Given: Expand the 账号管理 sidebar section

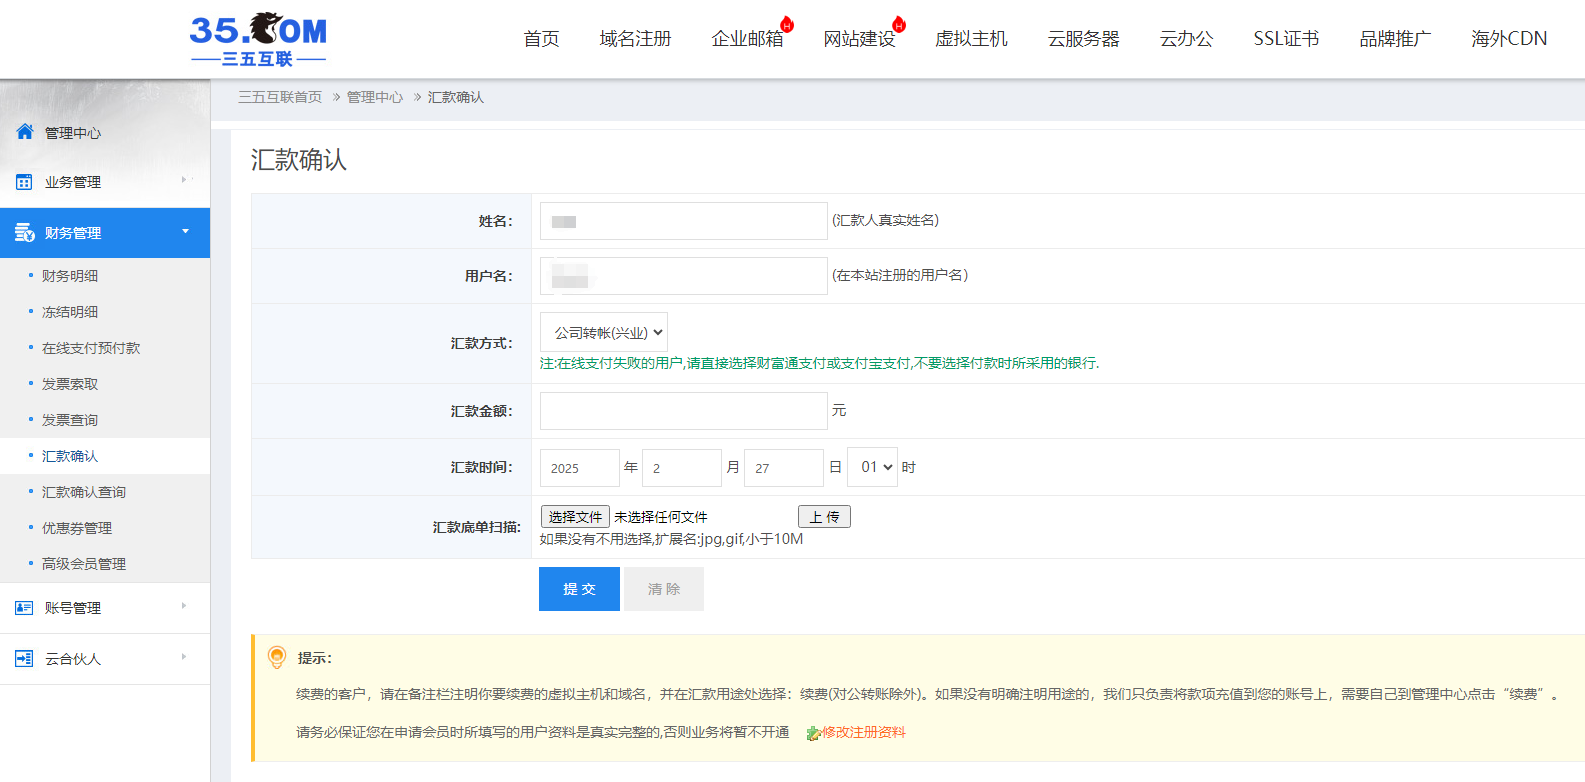Looking at the screenshot, I should 184,606.
